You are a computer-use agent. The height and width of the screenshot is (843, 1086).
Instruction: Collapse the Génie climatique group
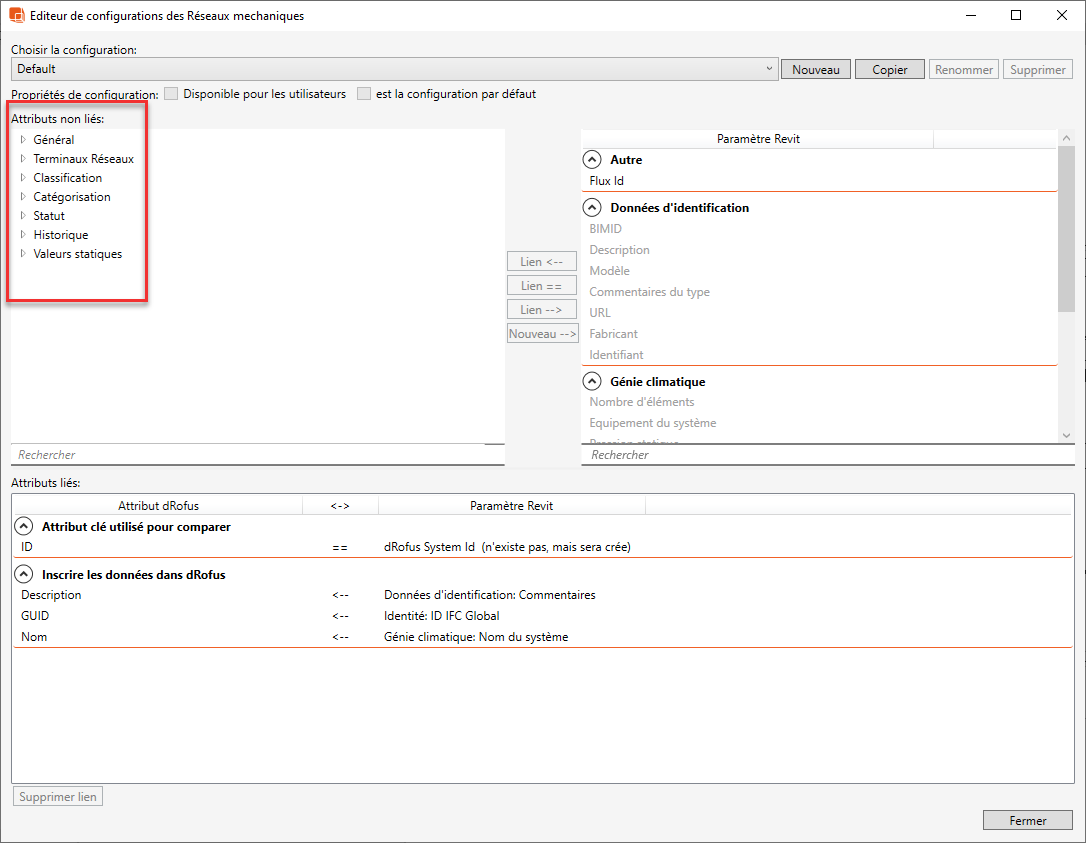[x=592, y=382]
